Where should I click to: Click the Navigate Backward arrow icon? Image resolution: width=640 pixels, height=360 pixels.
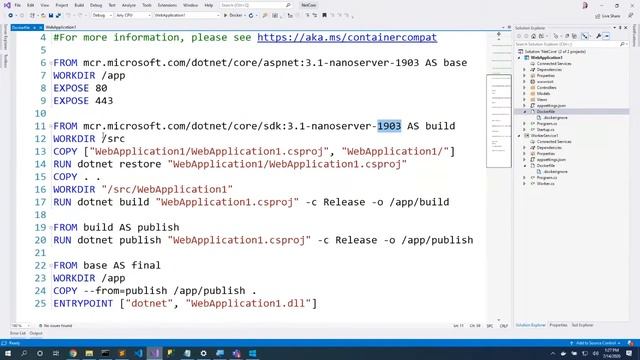[11, 16]
